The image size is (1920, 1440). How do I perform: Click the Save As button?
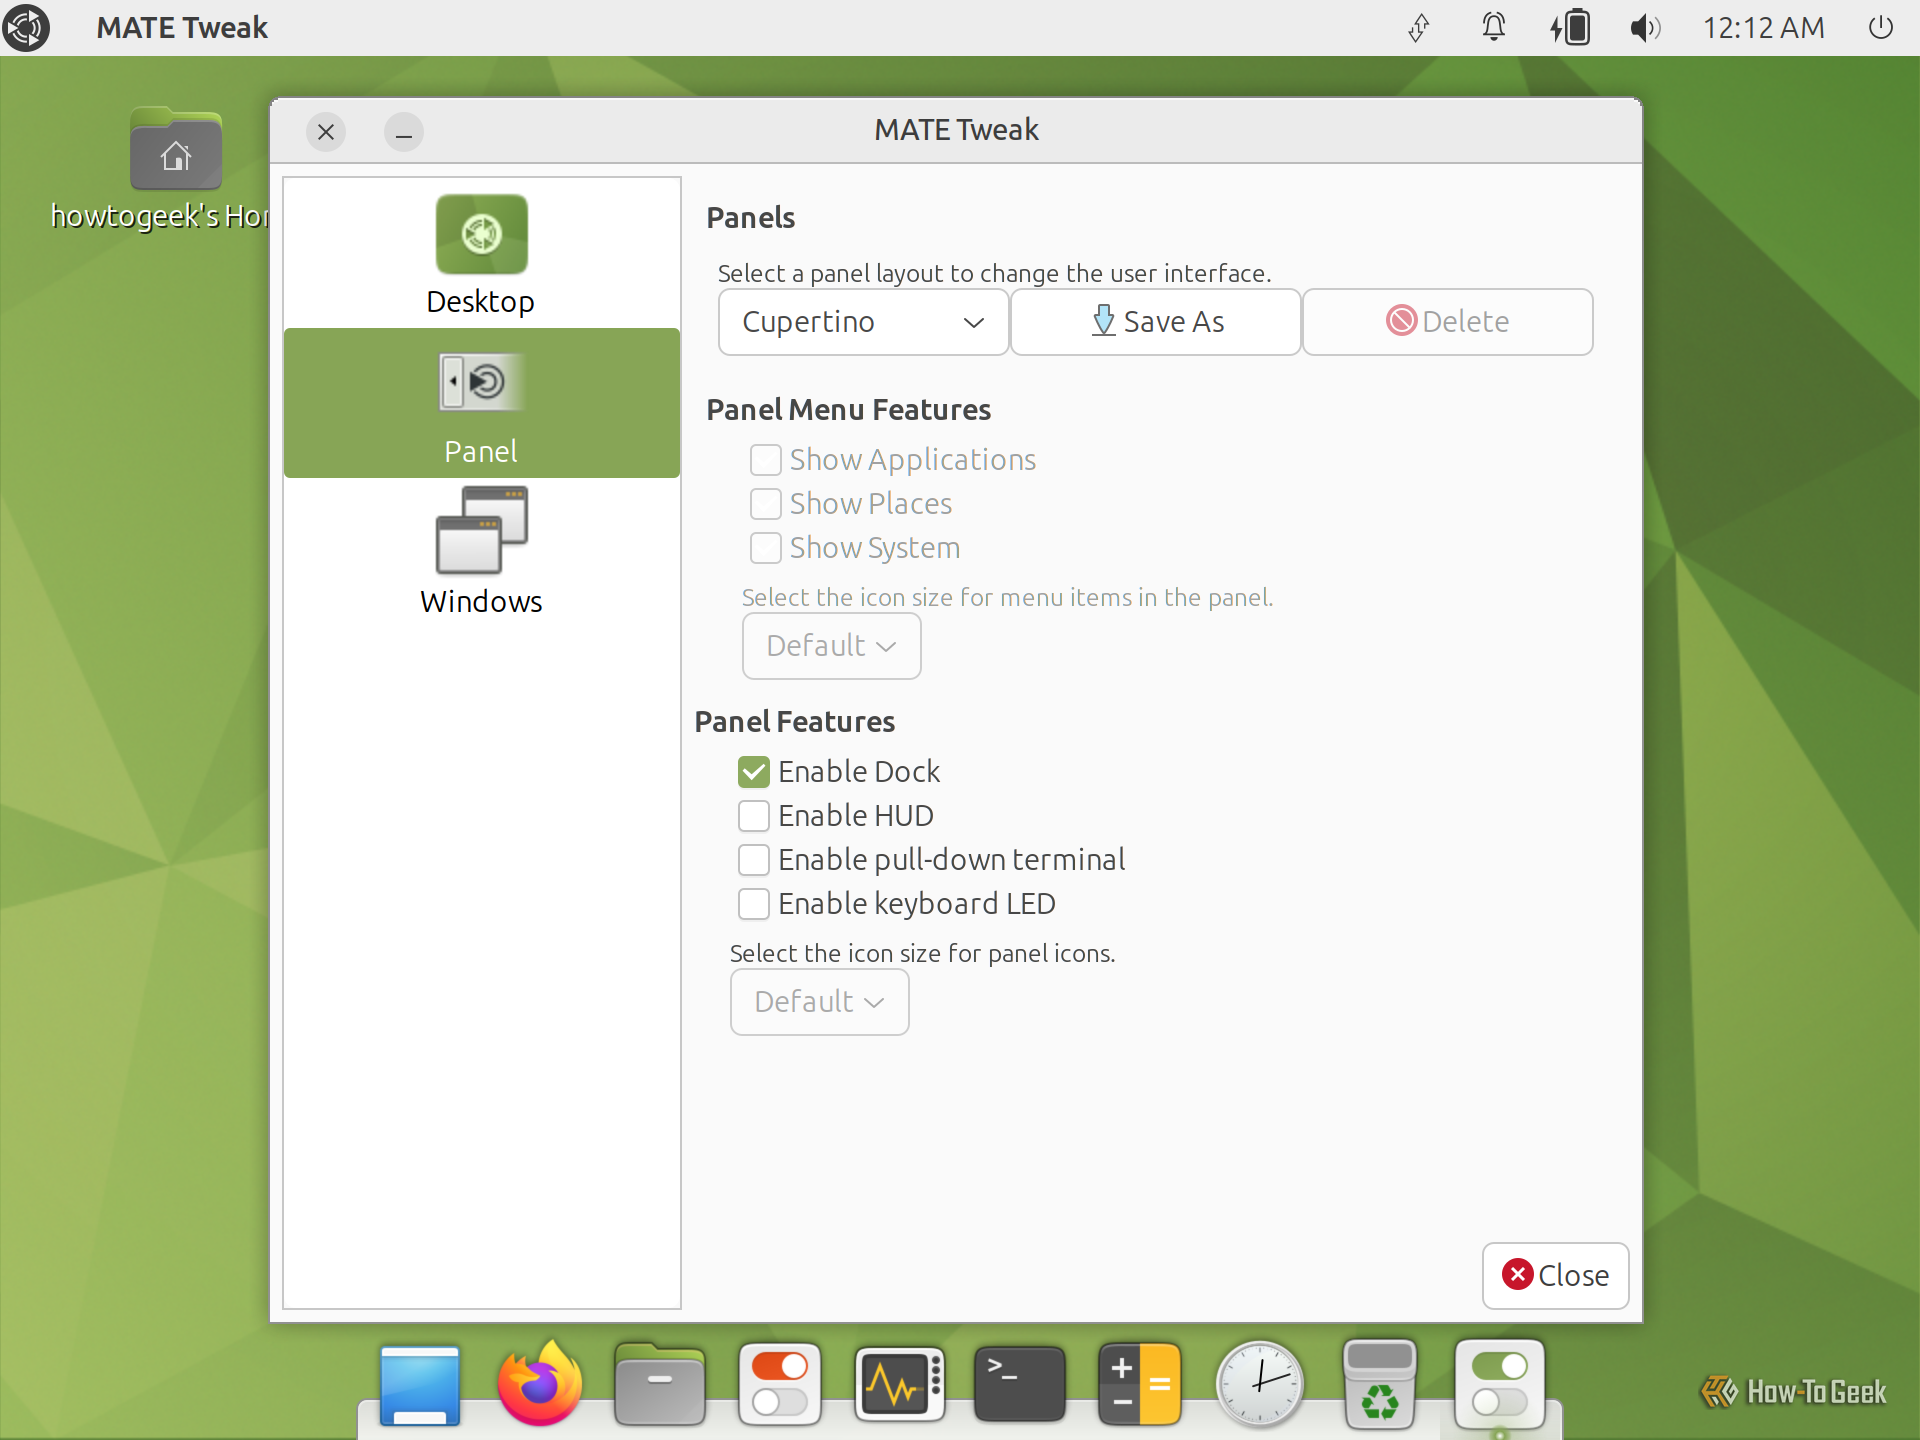pos(1155,322)
